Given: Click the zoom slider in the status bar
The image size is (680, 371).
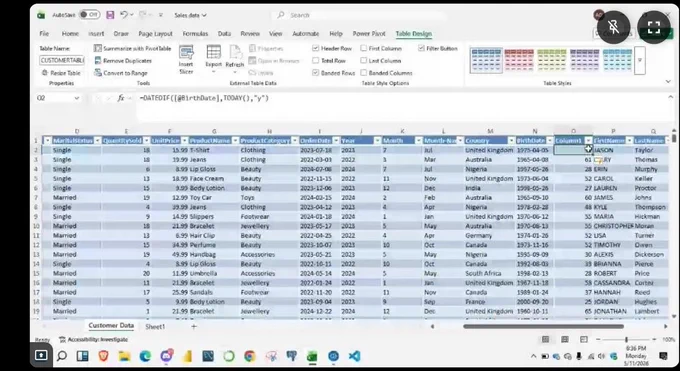Looking at the screenshot, I should click(x=626, y=339).
